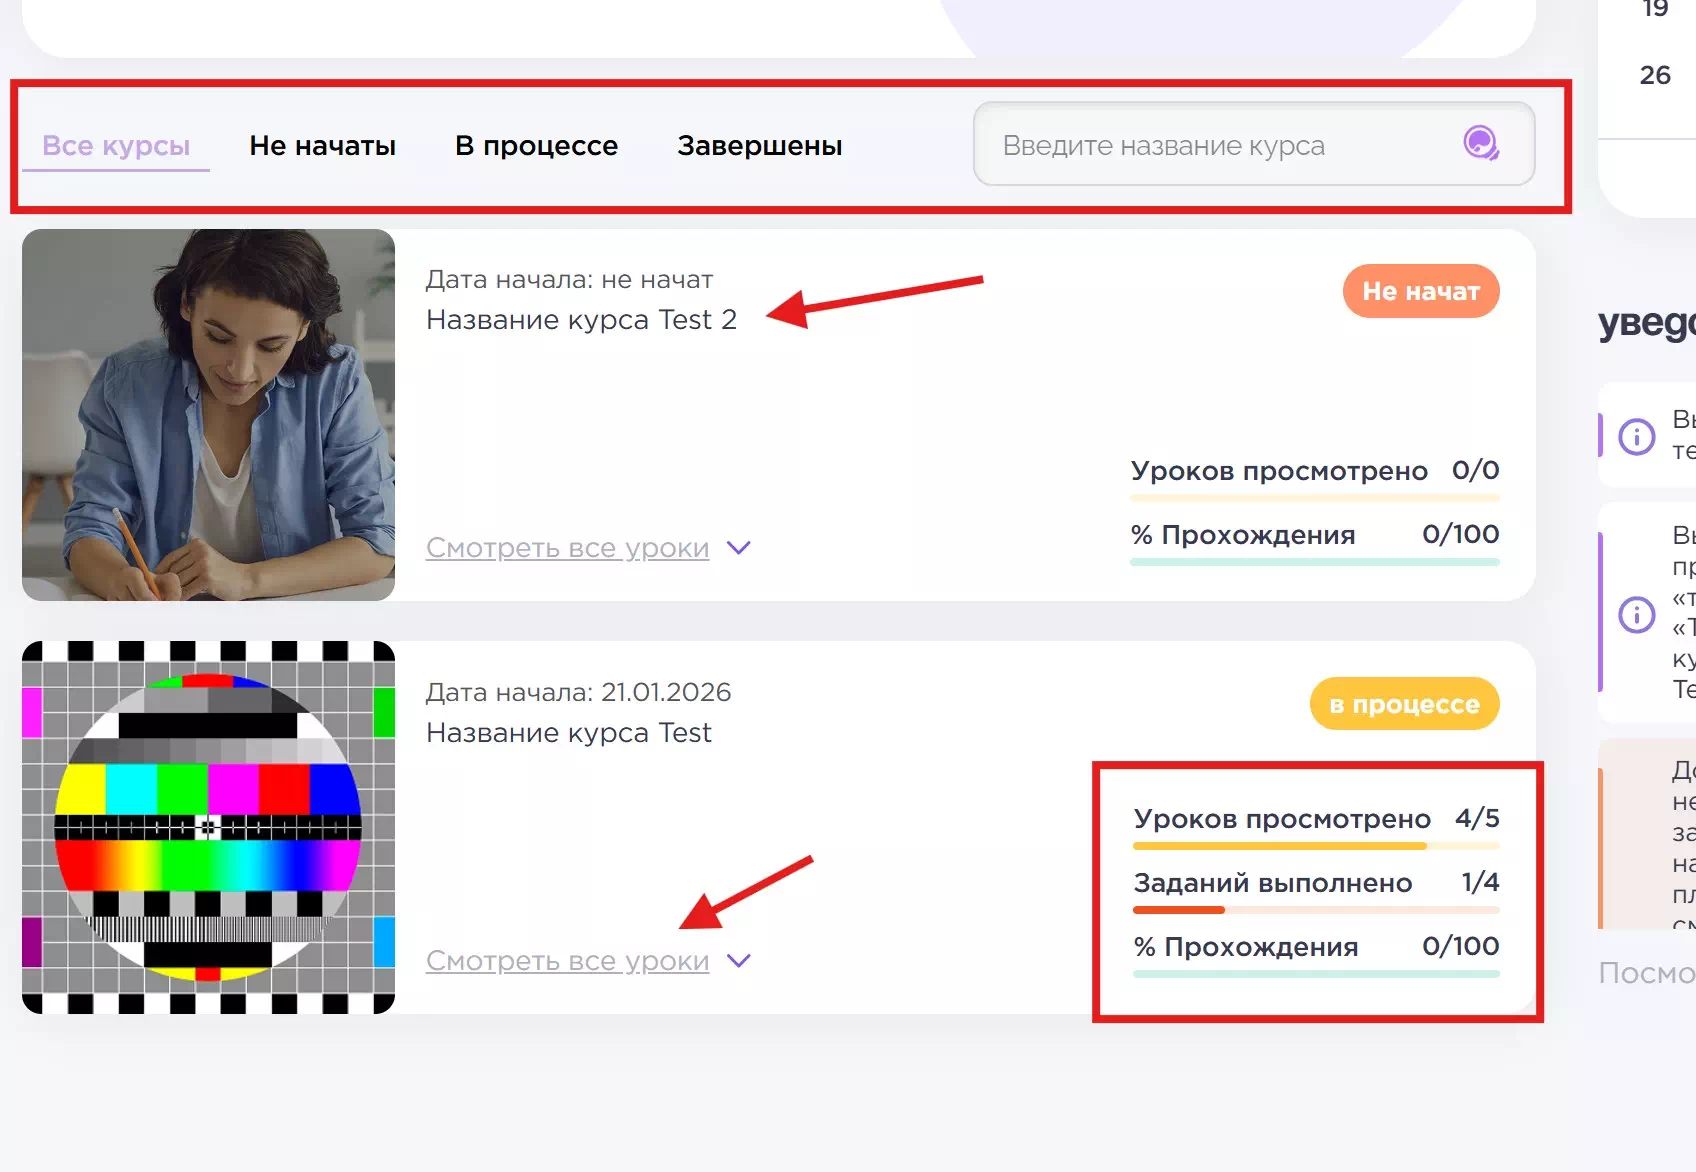Click the TV test pattern course thumbnail

click(x=208, y=827)
